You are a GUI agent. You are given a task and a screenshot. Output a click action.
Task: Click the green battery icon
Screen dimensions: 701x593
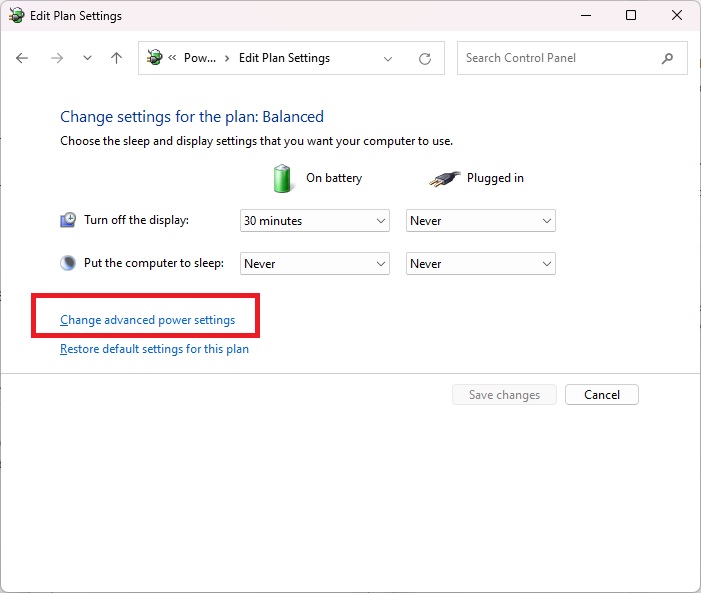click(x=282, y=178)
